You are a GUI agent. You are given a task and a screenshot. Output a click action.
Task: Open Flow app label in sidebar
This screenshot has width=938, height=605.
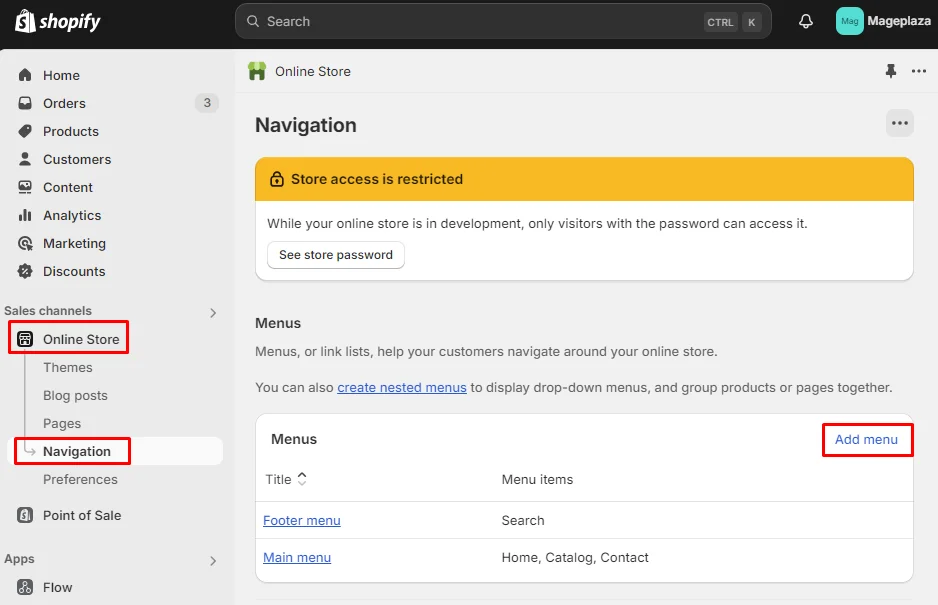coord(57,588)
